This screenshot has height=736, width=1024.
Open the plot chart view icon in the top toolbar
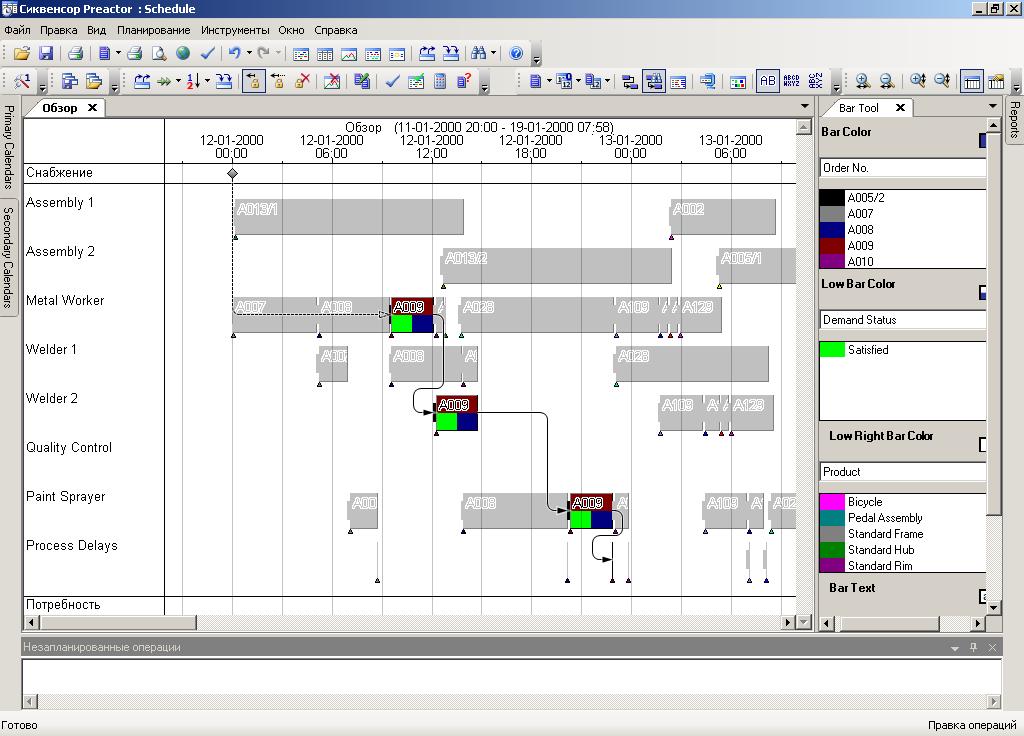pyautogui.click(x=349, y=54)
